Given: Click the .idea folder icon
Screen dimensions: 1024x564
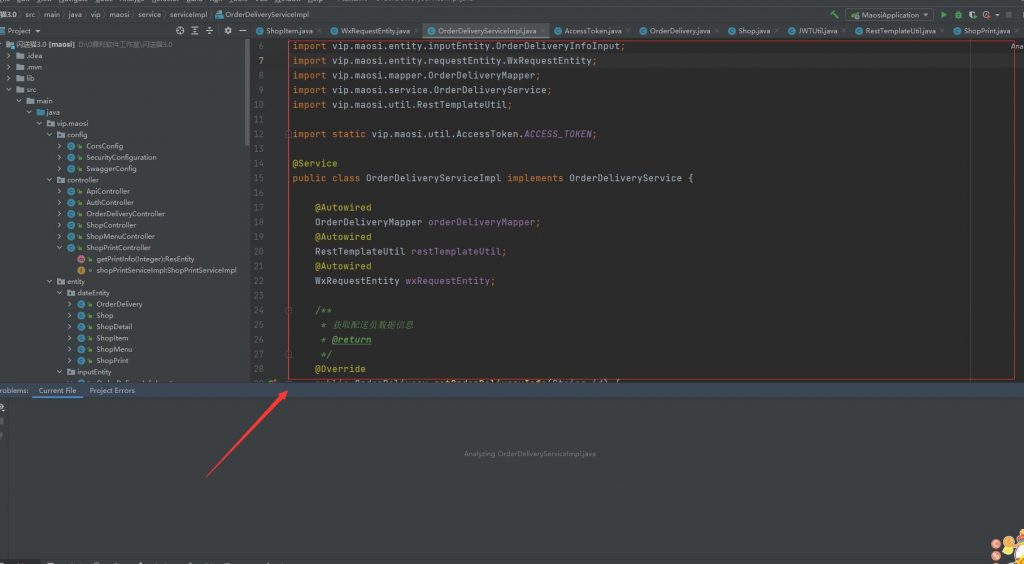Looking at the screenshot, I should 20,55.
